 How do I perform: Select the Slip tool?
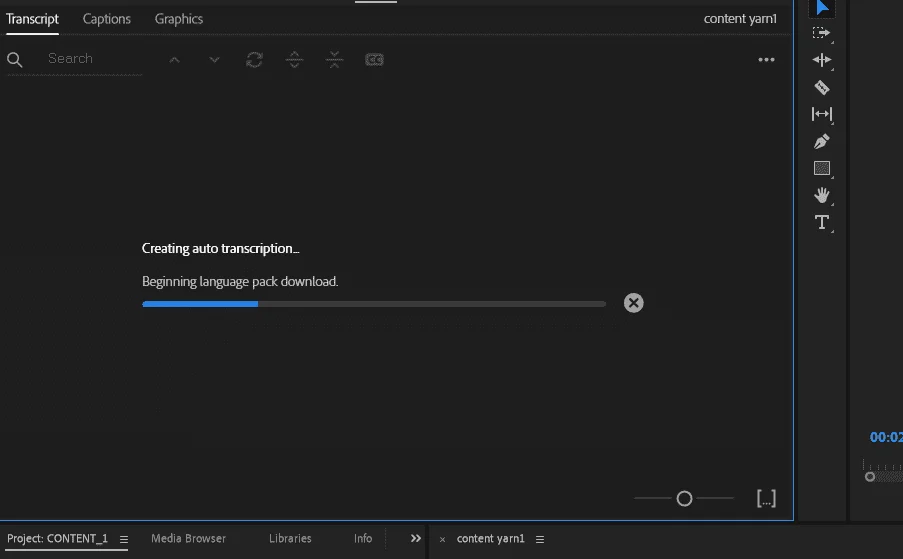(822, 114)
